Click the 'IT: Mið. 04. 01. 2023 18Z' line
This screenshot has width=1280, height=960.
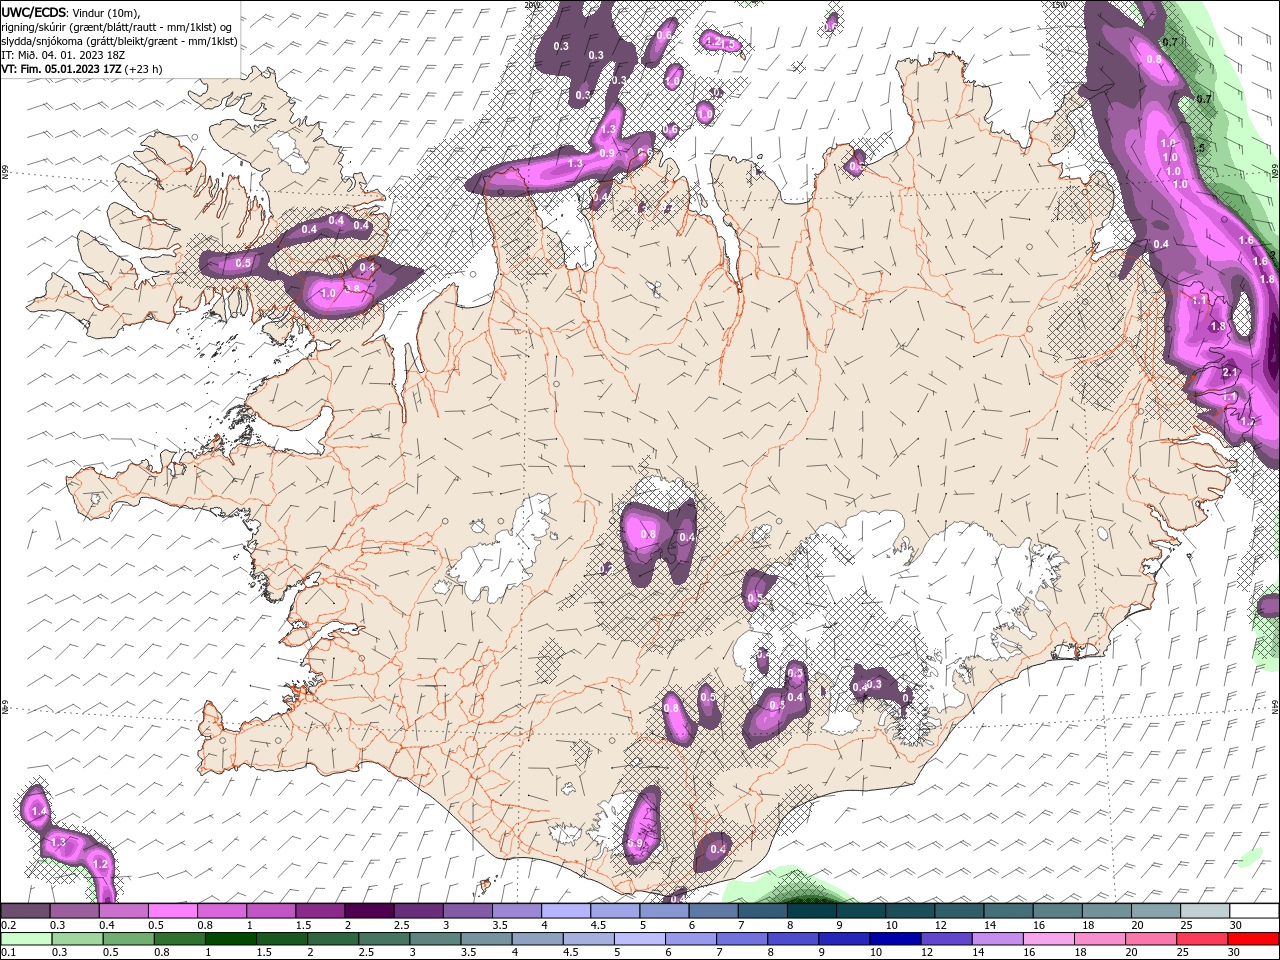click(63, 54)
